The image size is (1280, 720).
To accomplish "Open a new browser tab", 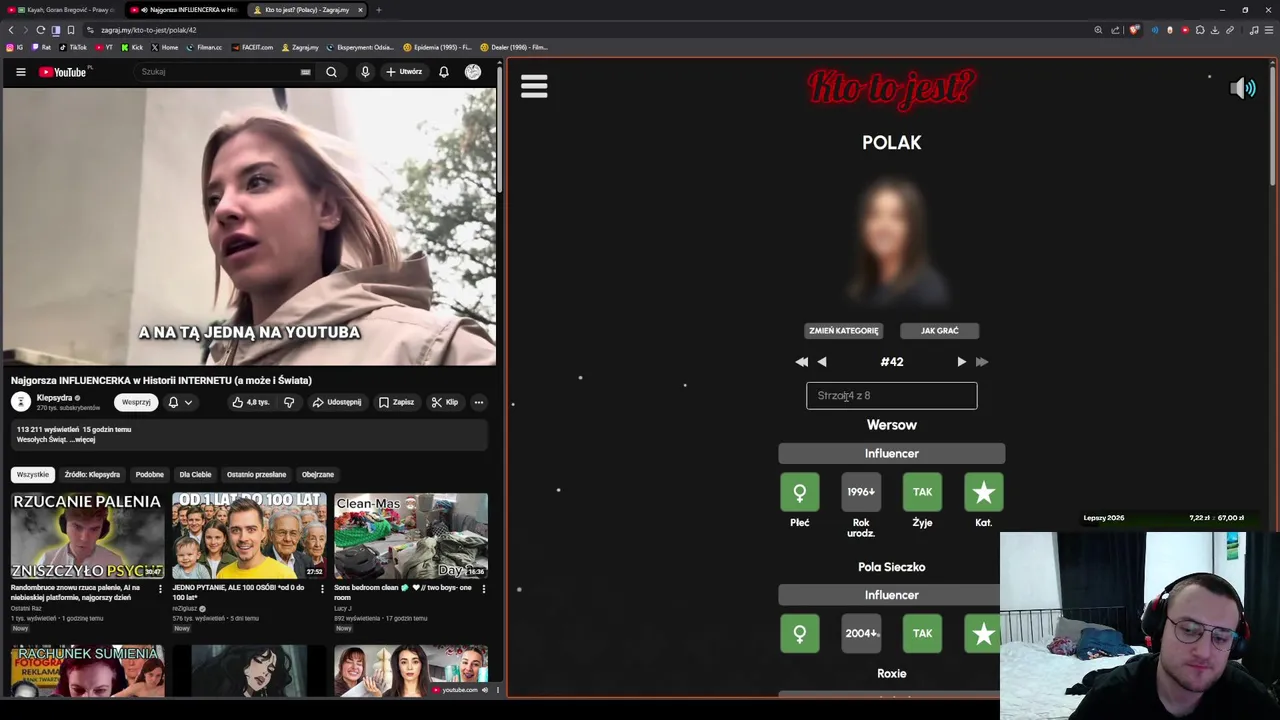I will (x=378, y=10).
